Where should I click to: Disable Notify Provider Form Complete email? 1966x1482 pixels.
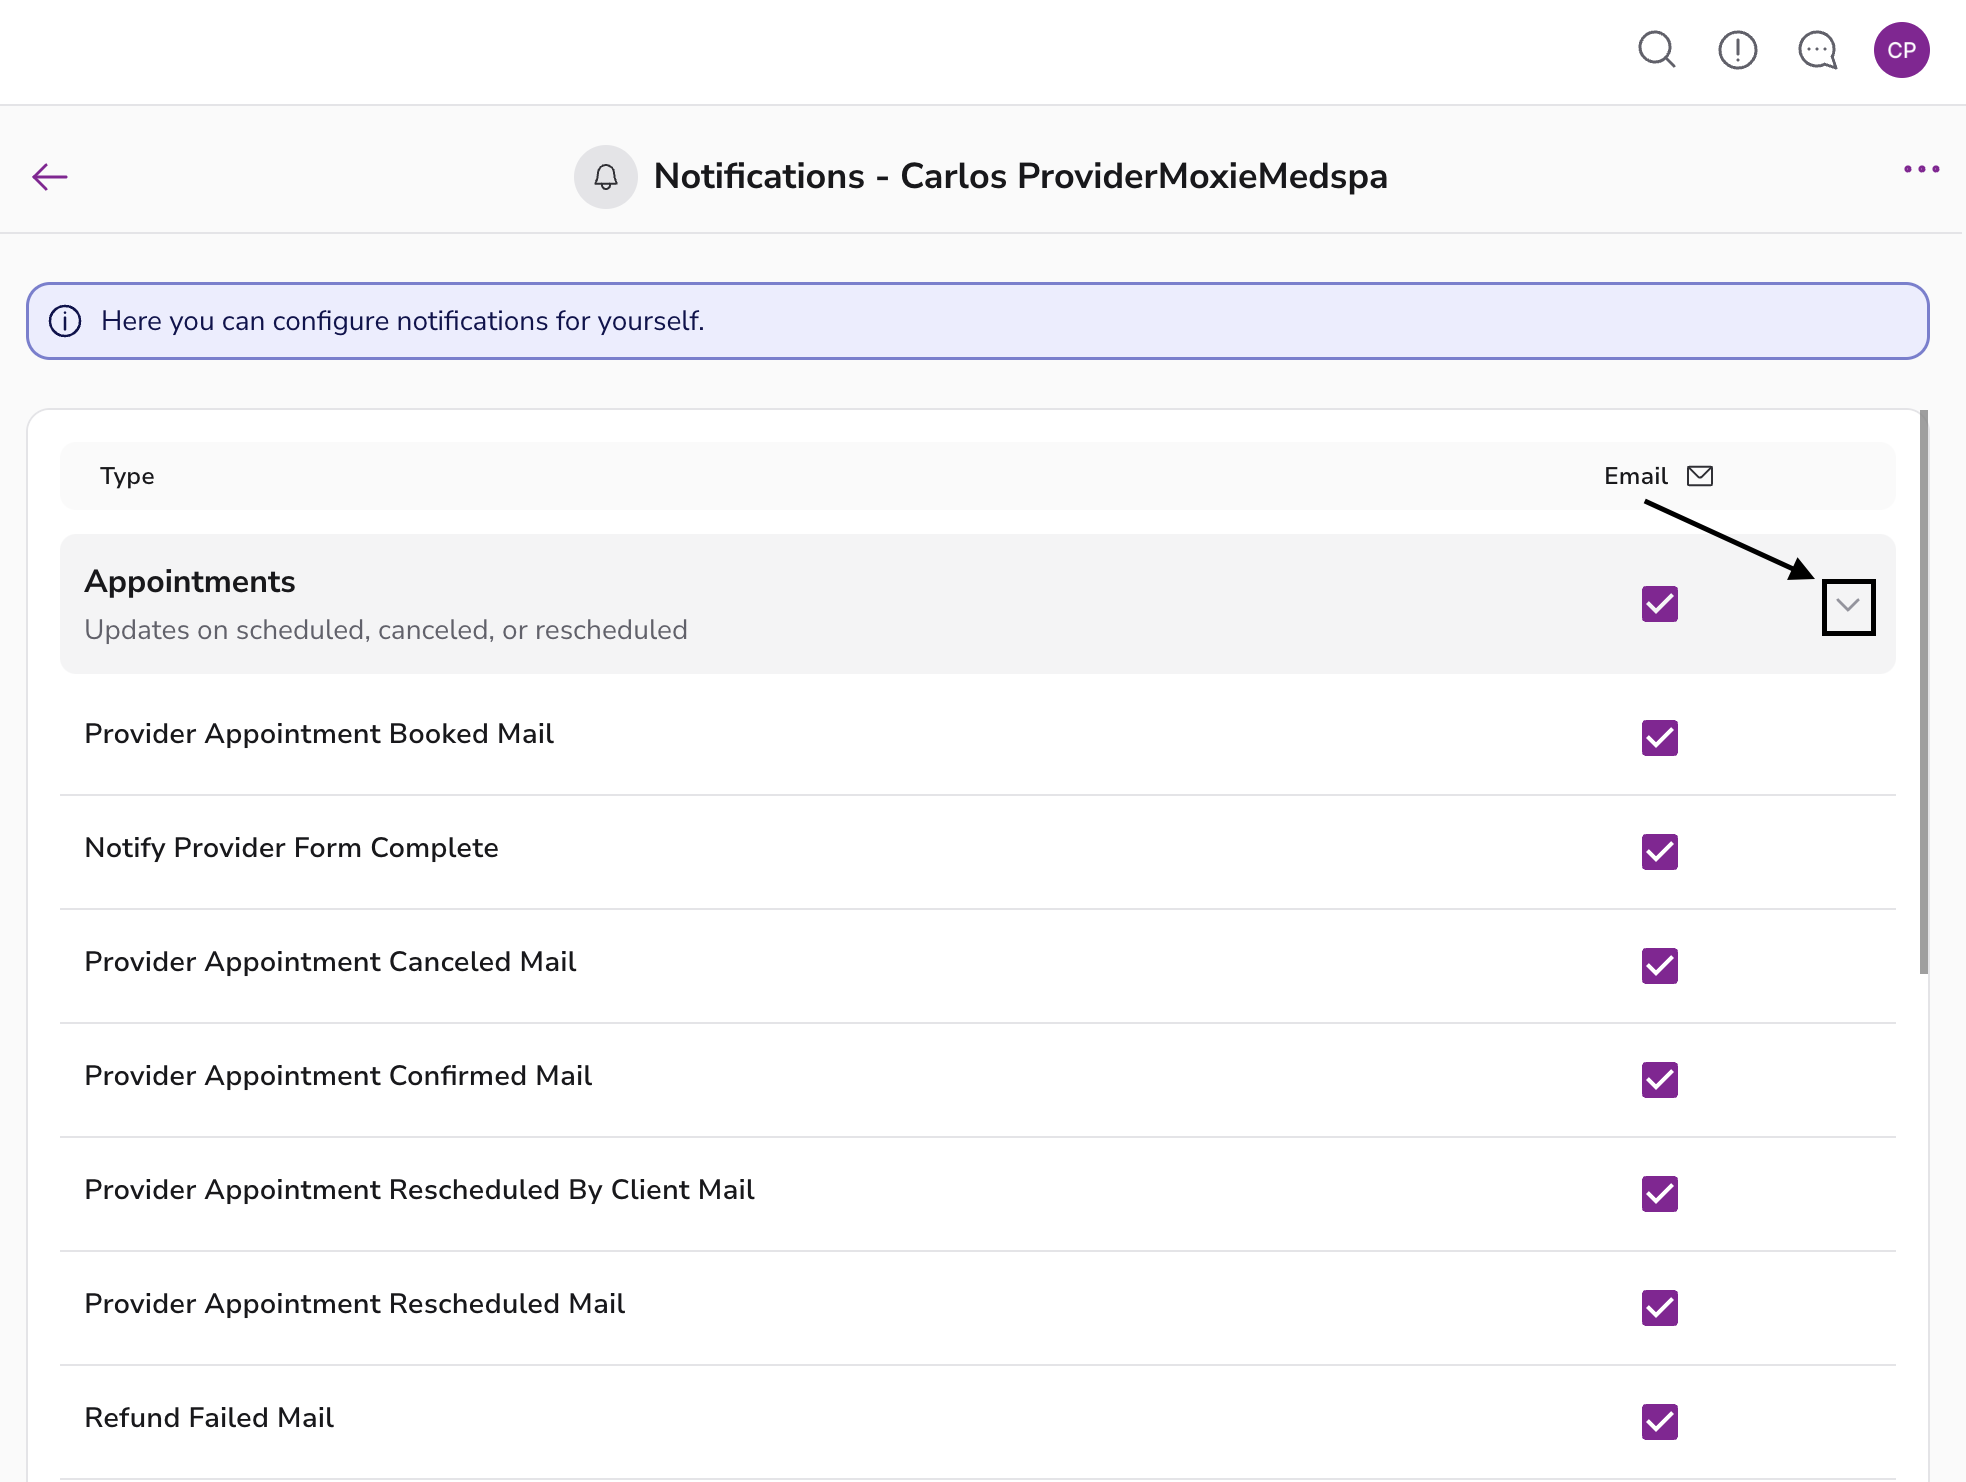point(1659,852)
